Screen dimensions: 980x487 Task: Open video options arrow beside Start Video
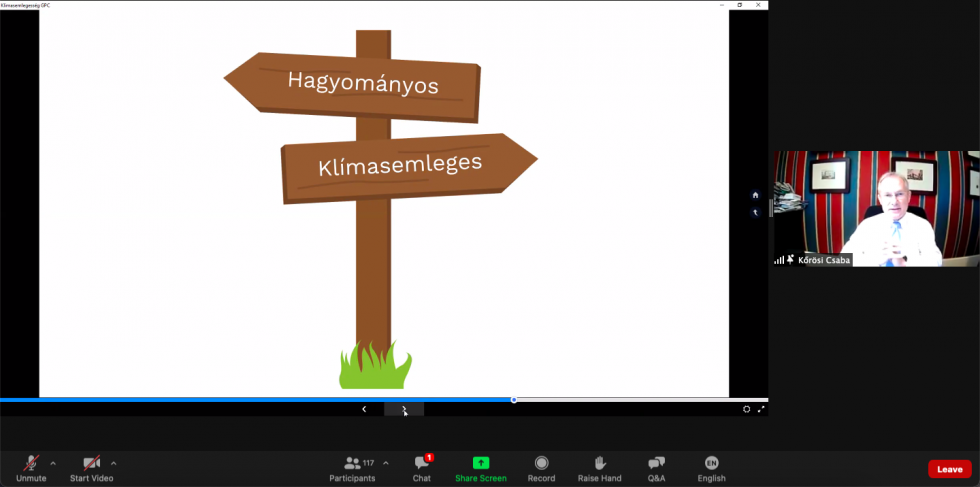click(113, 463)
